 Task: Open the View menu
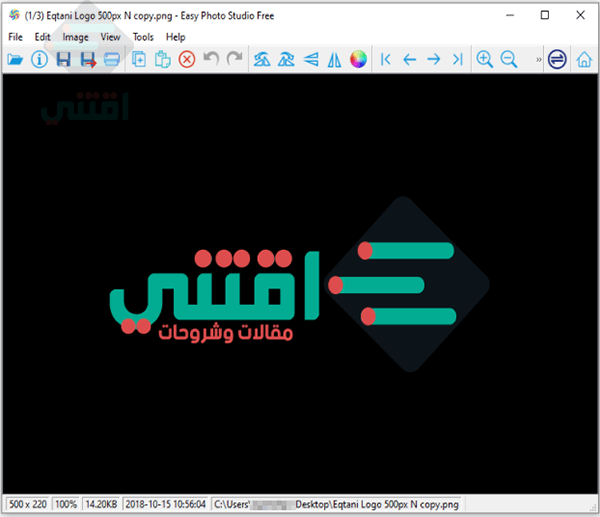[110, 37]
